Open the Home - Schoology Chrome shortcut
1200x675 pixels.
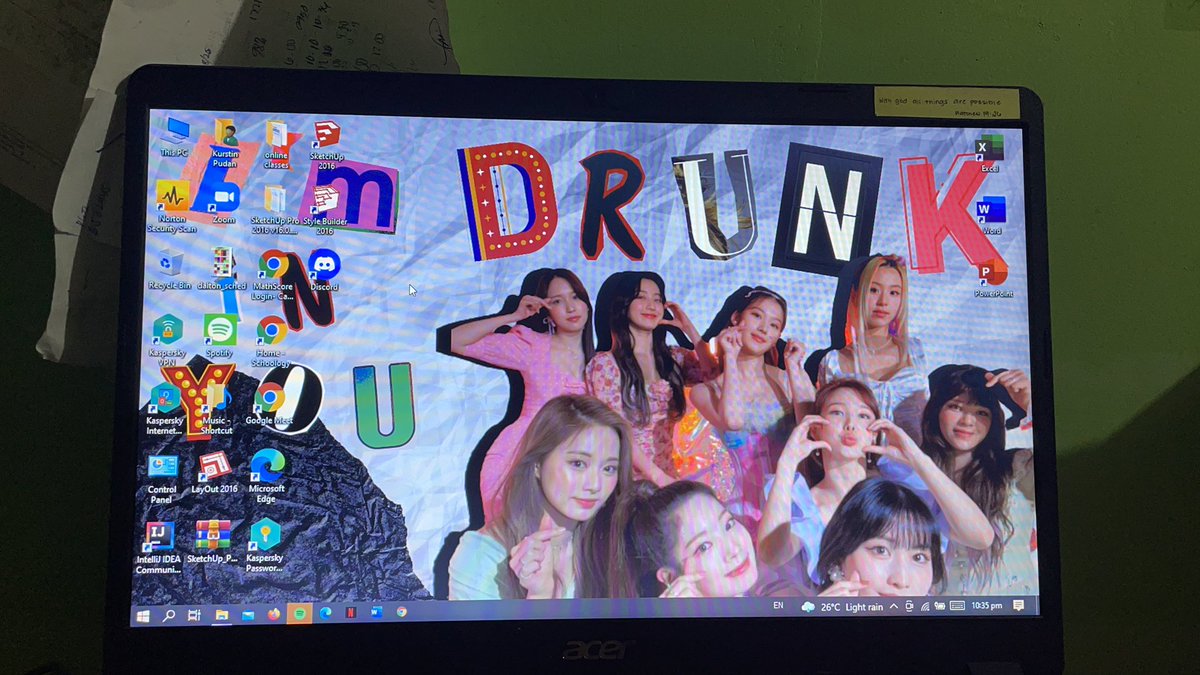click(271, 342)
